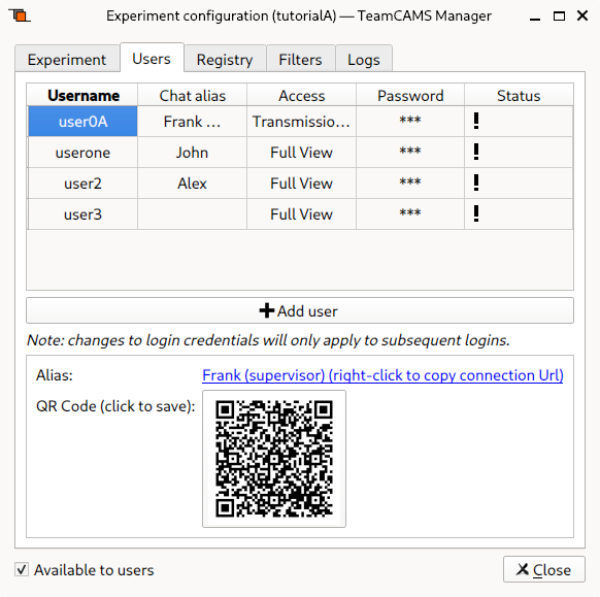Click the TeamCAMS app icon in title bar
600x597 pixels.
[x=19, y=16]
